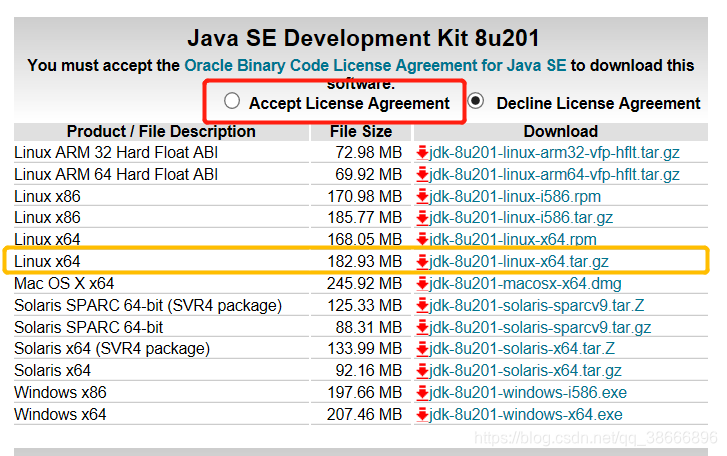Image resolution: width=727 pixels, height=456 pixels.
Task: Select the Linux ARM 32 Hard Float ABI description
Action: 116,152
